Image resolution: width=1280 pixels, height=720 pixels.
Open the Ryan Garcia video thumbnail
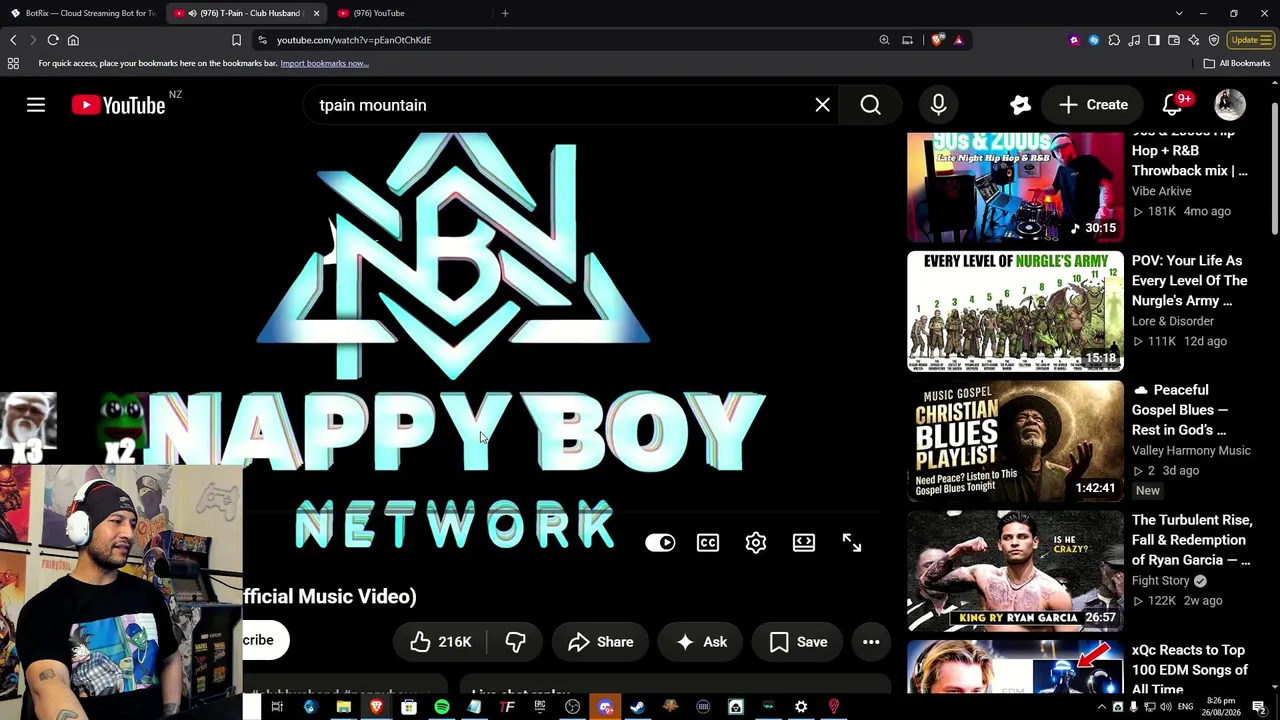tap(1015, 571)
